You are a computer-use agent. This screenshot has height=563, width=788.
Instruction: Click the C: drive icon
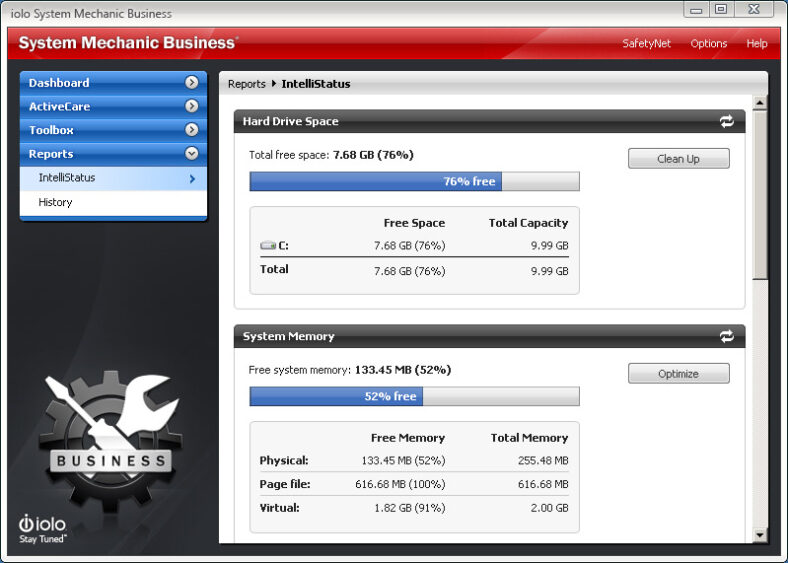(x=268, y=245)
